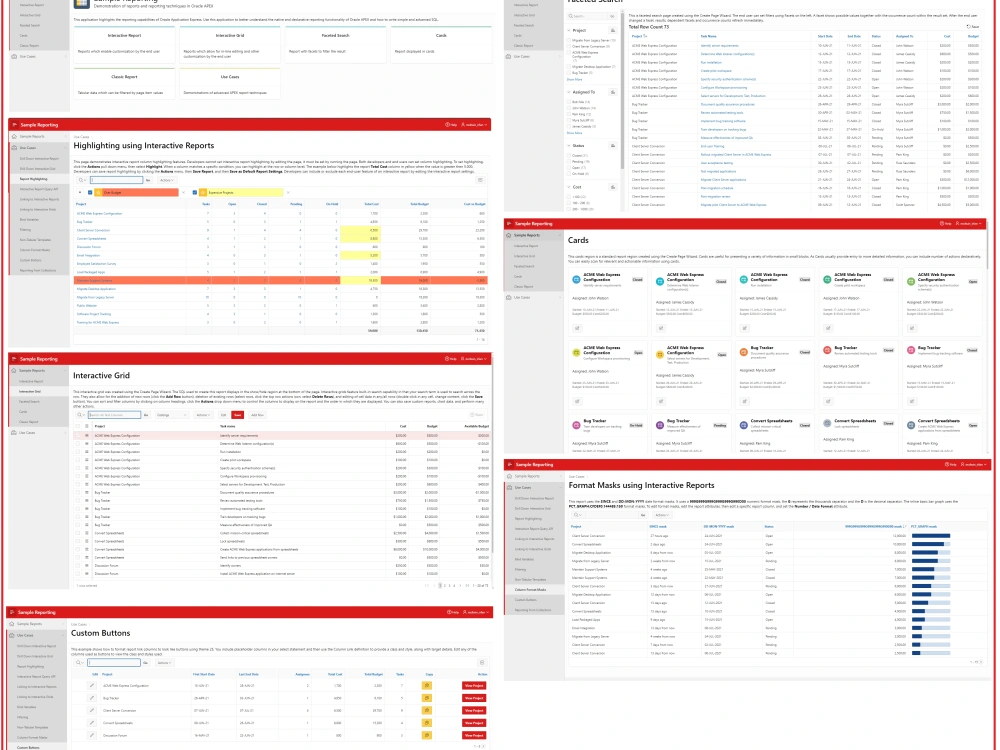1000x750 pixels.
Task: Click search magnifier icon on Interactive Grid toolbar
Action: [80, 415]
